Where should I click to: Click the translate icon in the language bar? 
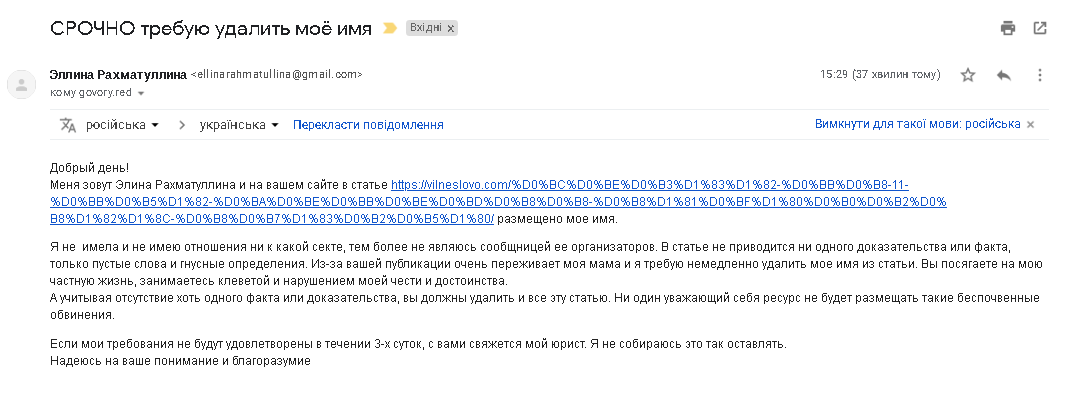click(x=67, y=125)
